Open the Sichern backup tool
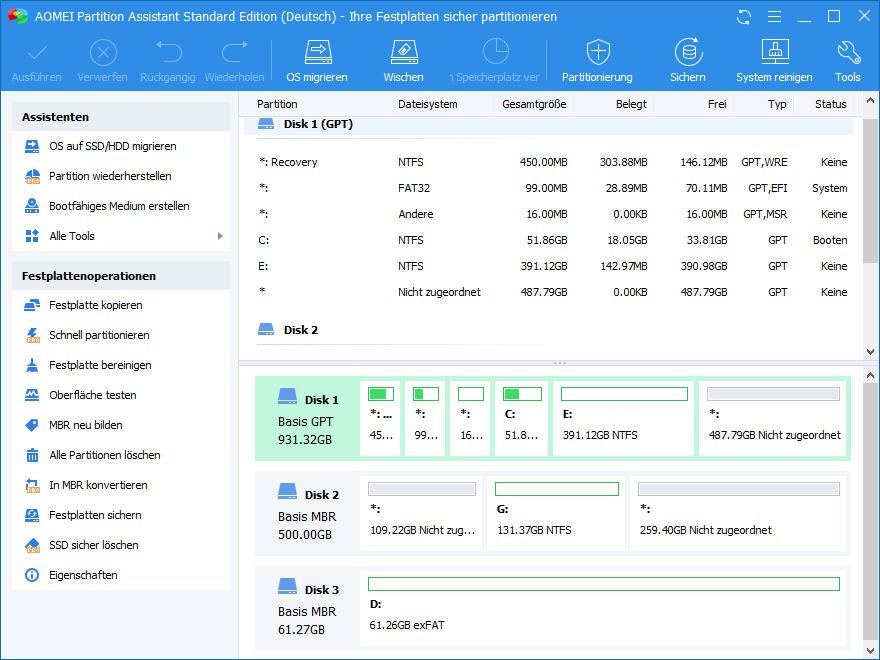This screenshot has height=660, width=880. (687, 60)
